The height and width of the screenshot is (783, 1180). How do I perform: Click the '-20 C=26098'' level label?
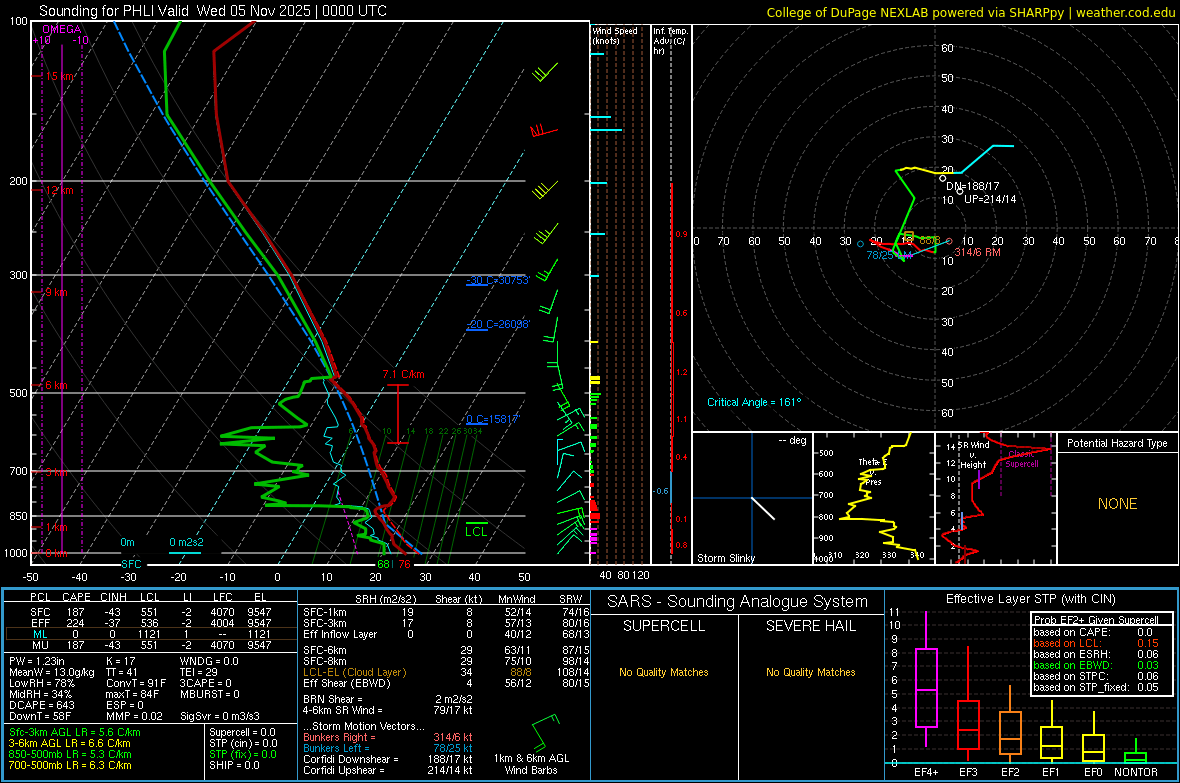pos(498,324)
